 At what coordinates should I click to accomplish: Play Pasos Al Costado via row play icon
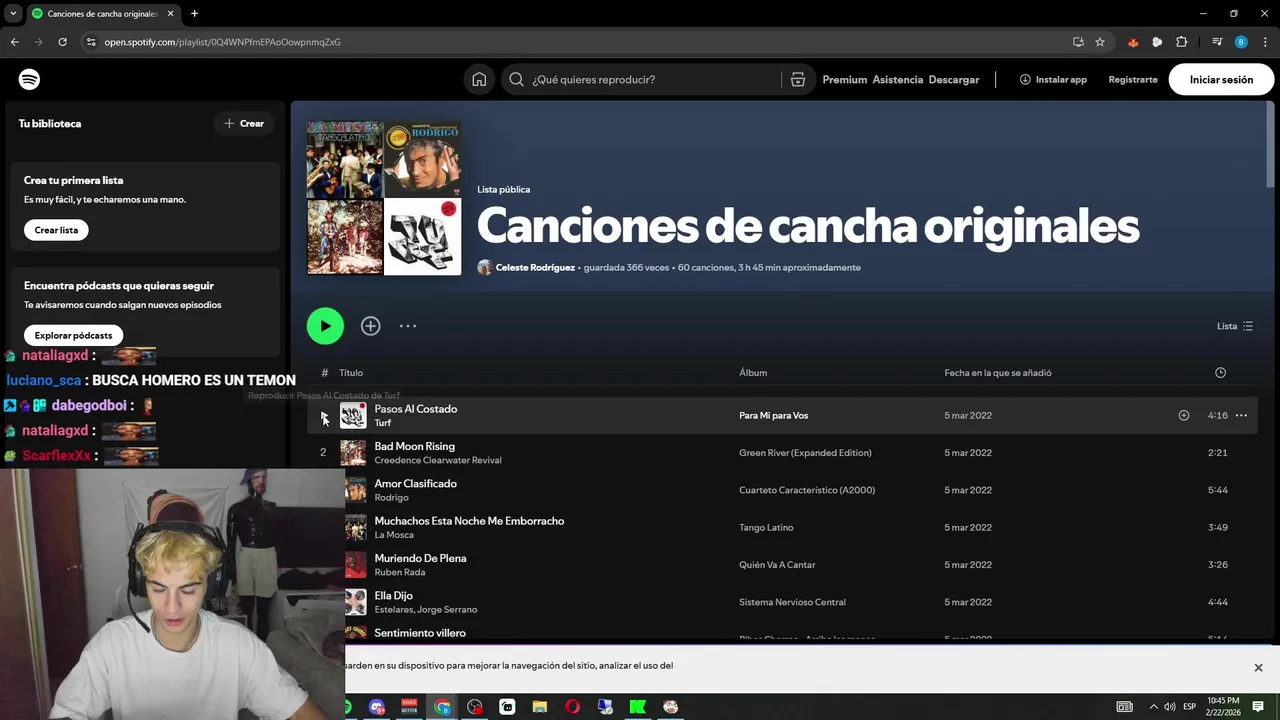(x=323, y=415)
